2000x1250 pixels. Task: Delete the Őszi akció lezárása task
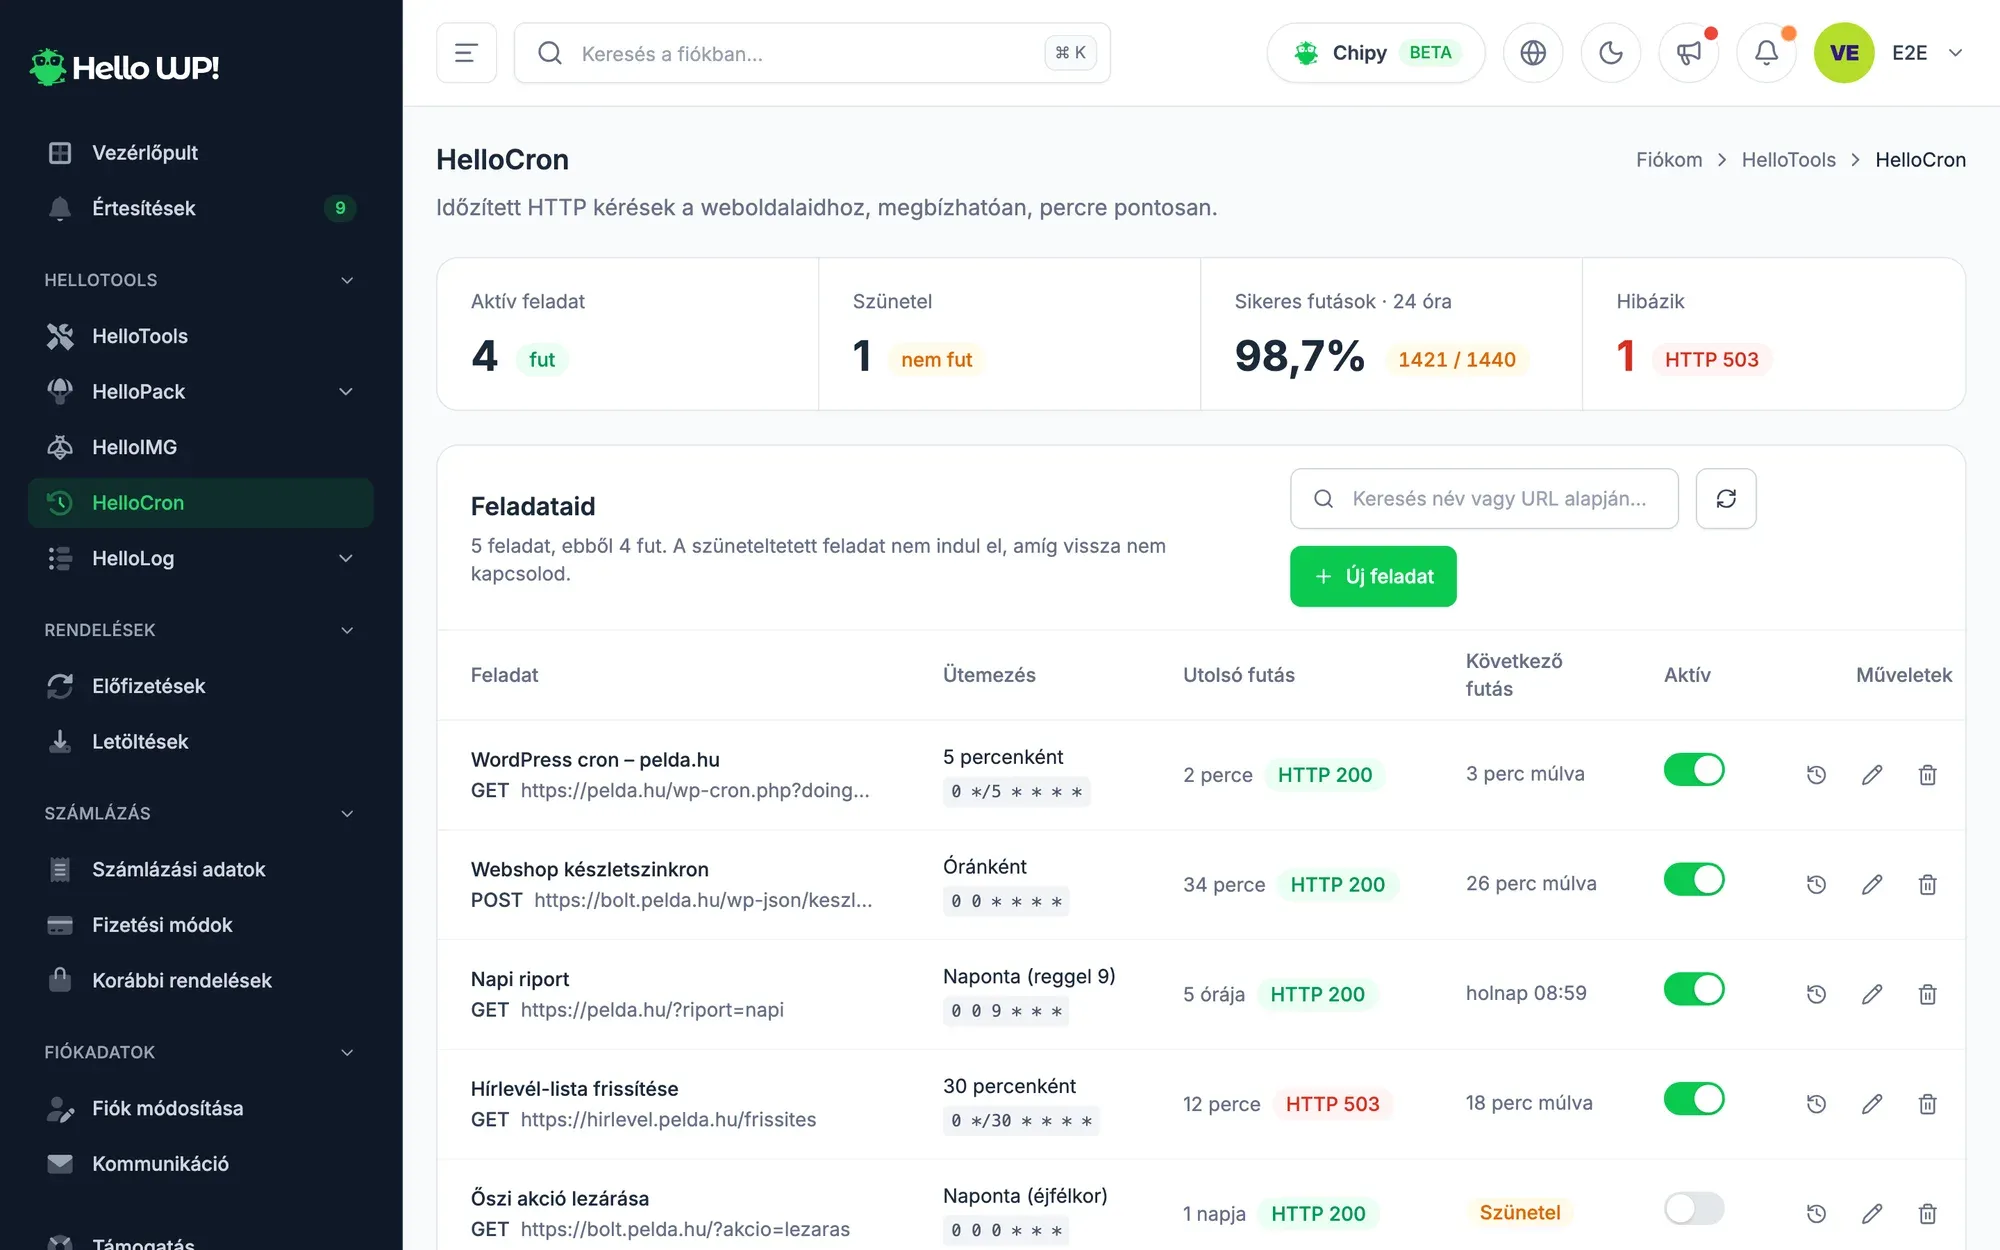tap(1928, 1214)
